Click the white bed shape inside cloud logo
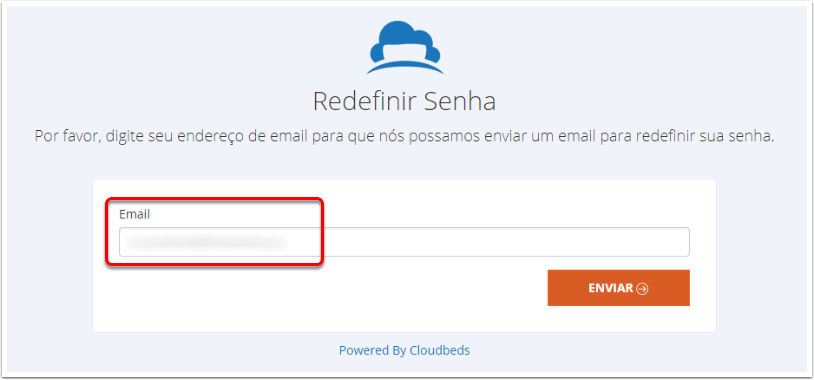The width and height of the screenshot is (814, 380). pyautogui.click(x=405, y=48)
